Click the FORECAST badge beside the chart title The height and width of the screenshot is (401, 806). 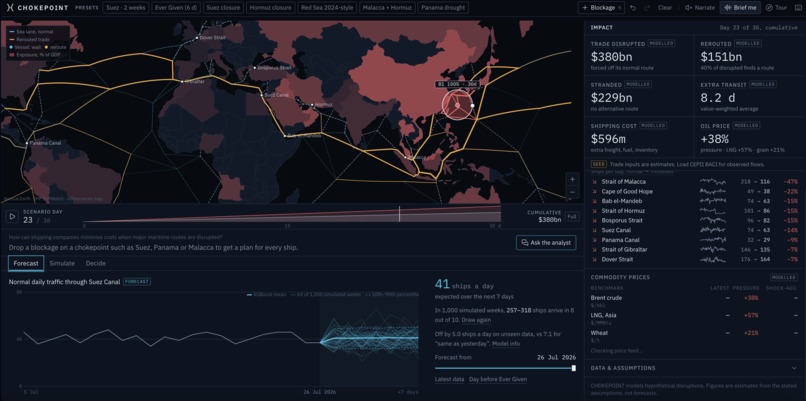click(137, 282)
